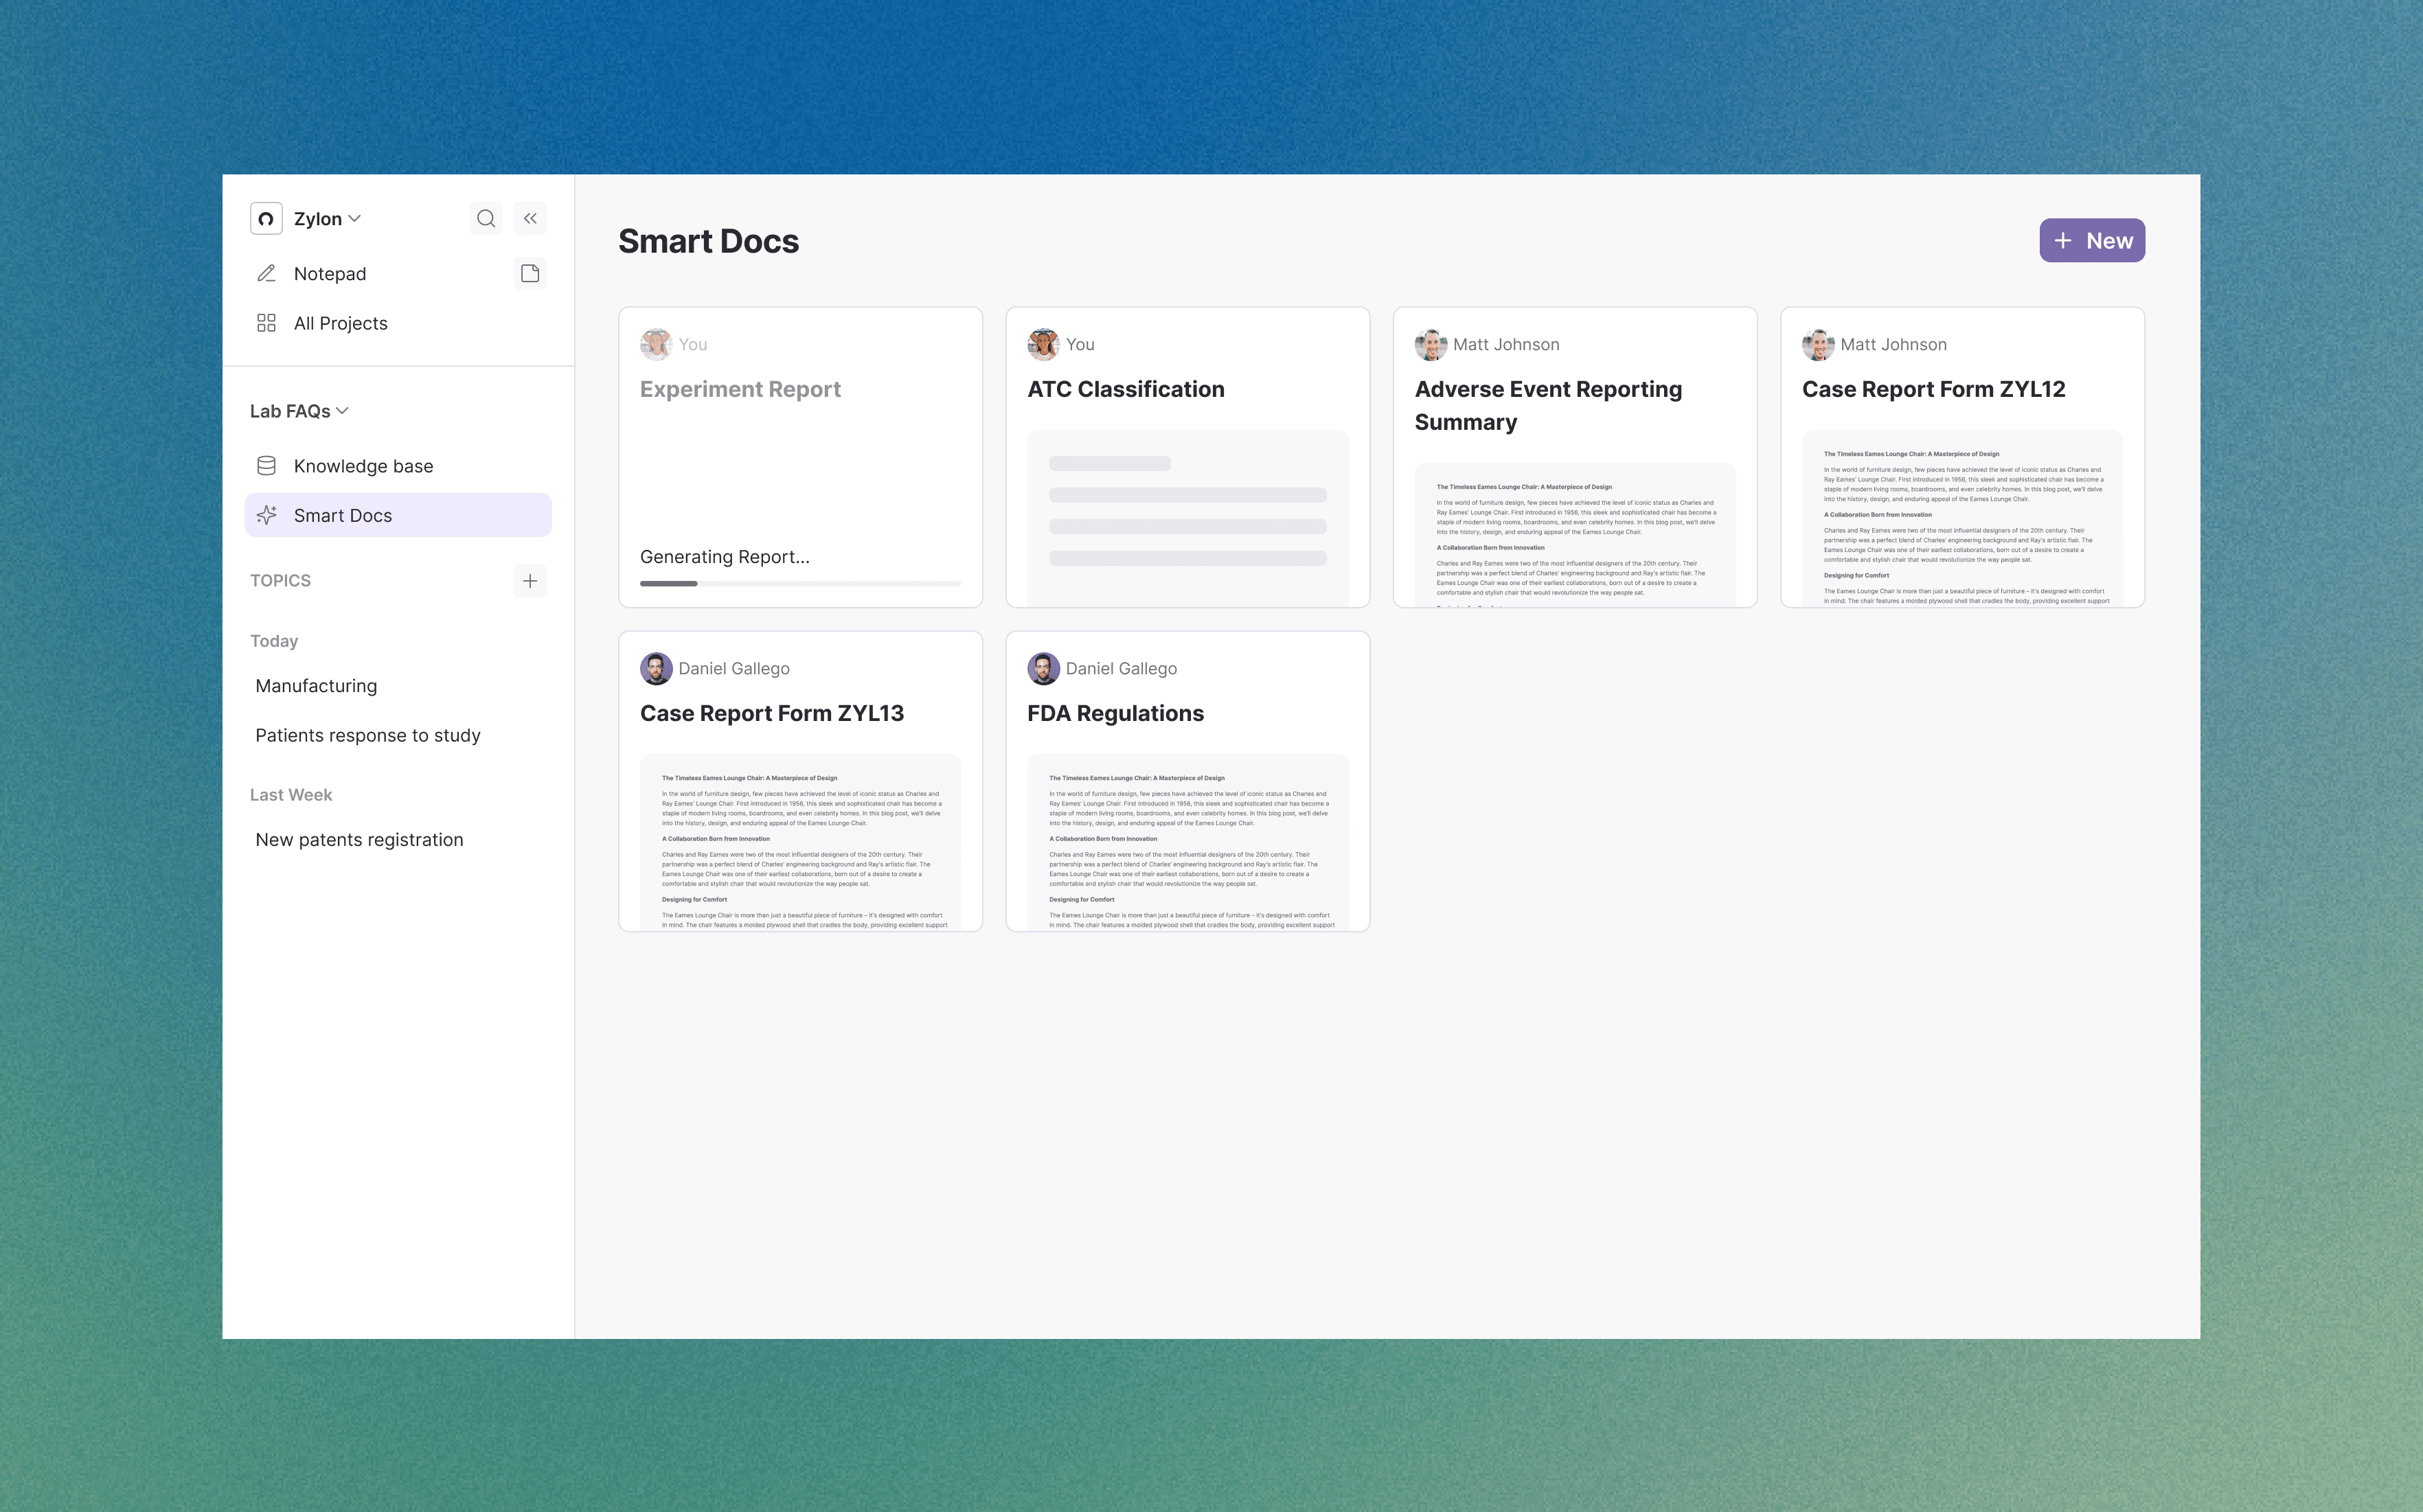Click the Generating Report progress bar
Screen dimensions: 2423x1512
[800, 583]
